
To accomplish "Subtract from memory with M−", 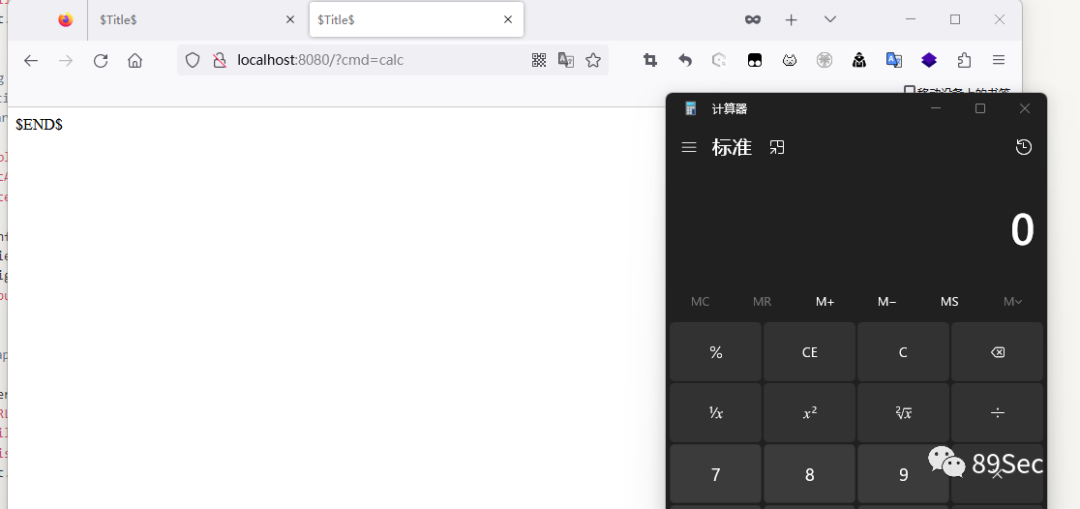I will 887,302.
